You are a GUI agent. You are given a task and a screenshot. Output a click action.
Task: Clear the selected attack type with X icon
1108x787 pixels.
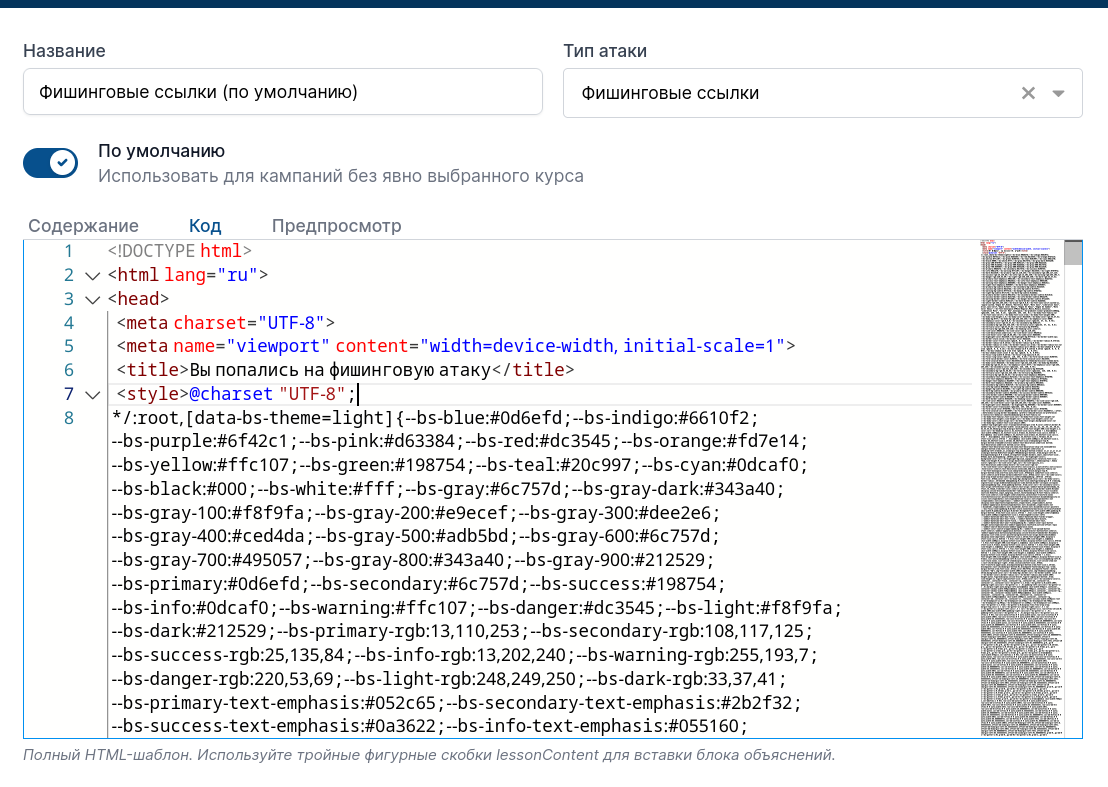pos(1028,93)
